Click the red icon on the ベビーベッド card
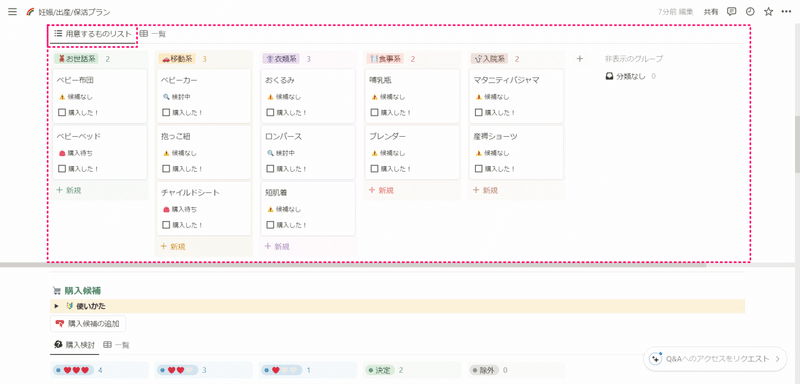Screen dimensions: 800x384 62,153
